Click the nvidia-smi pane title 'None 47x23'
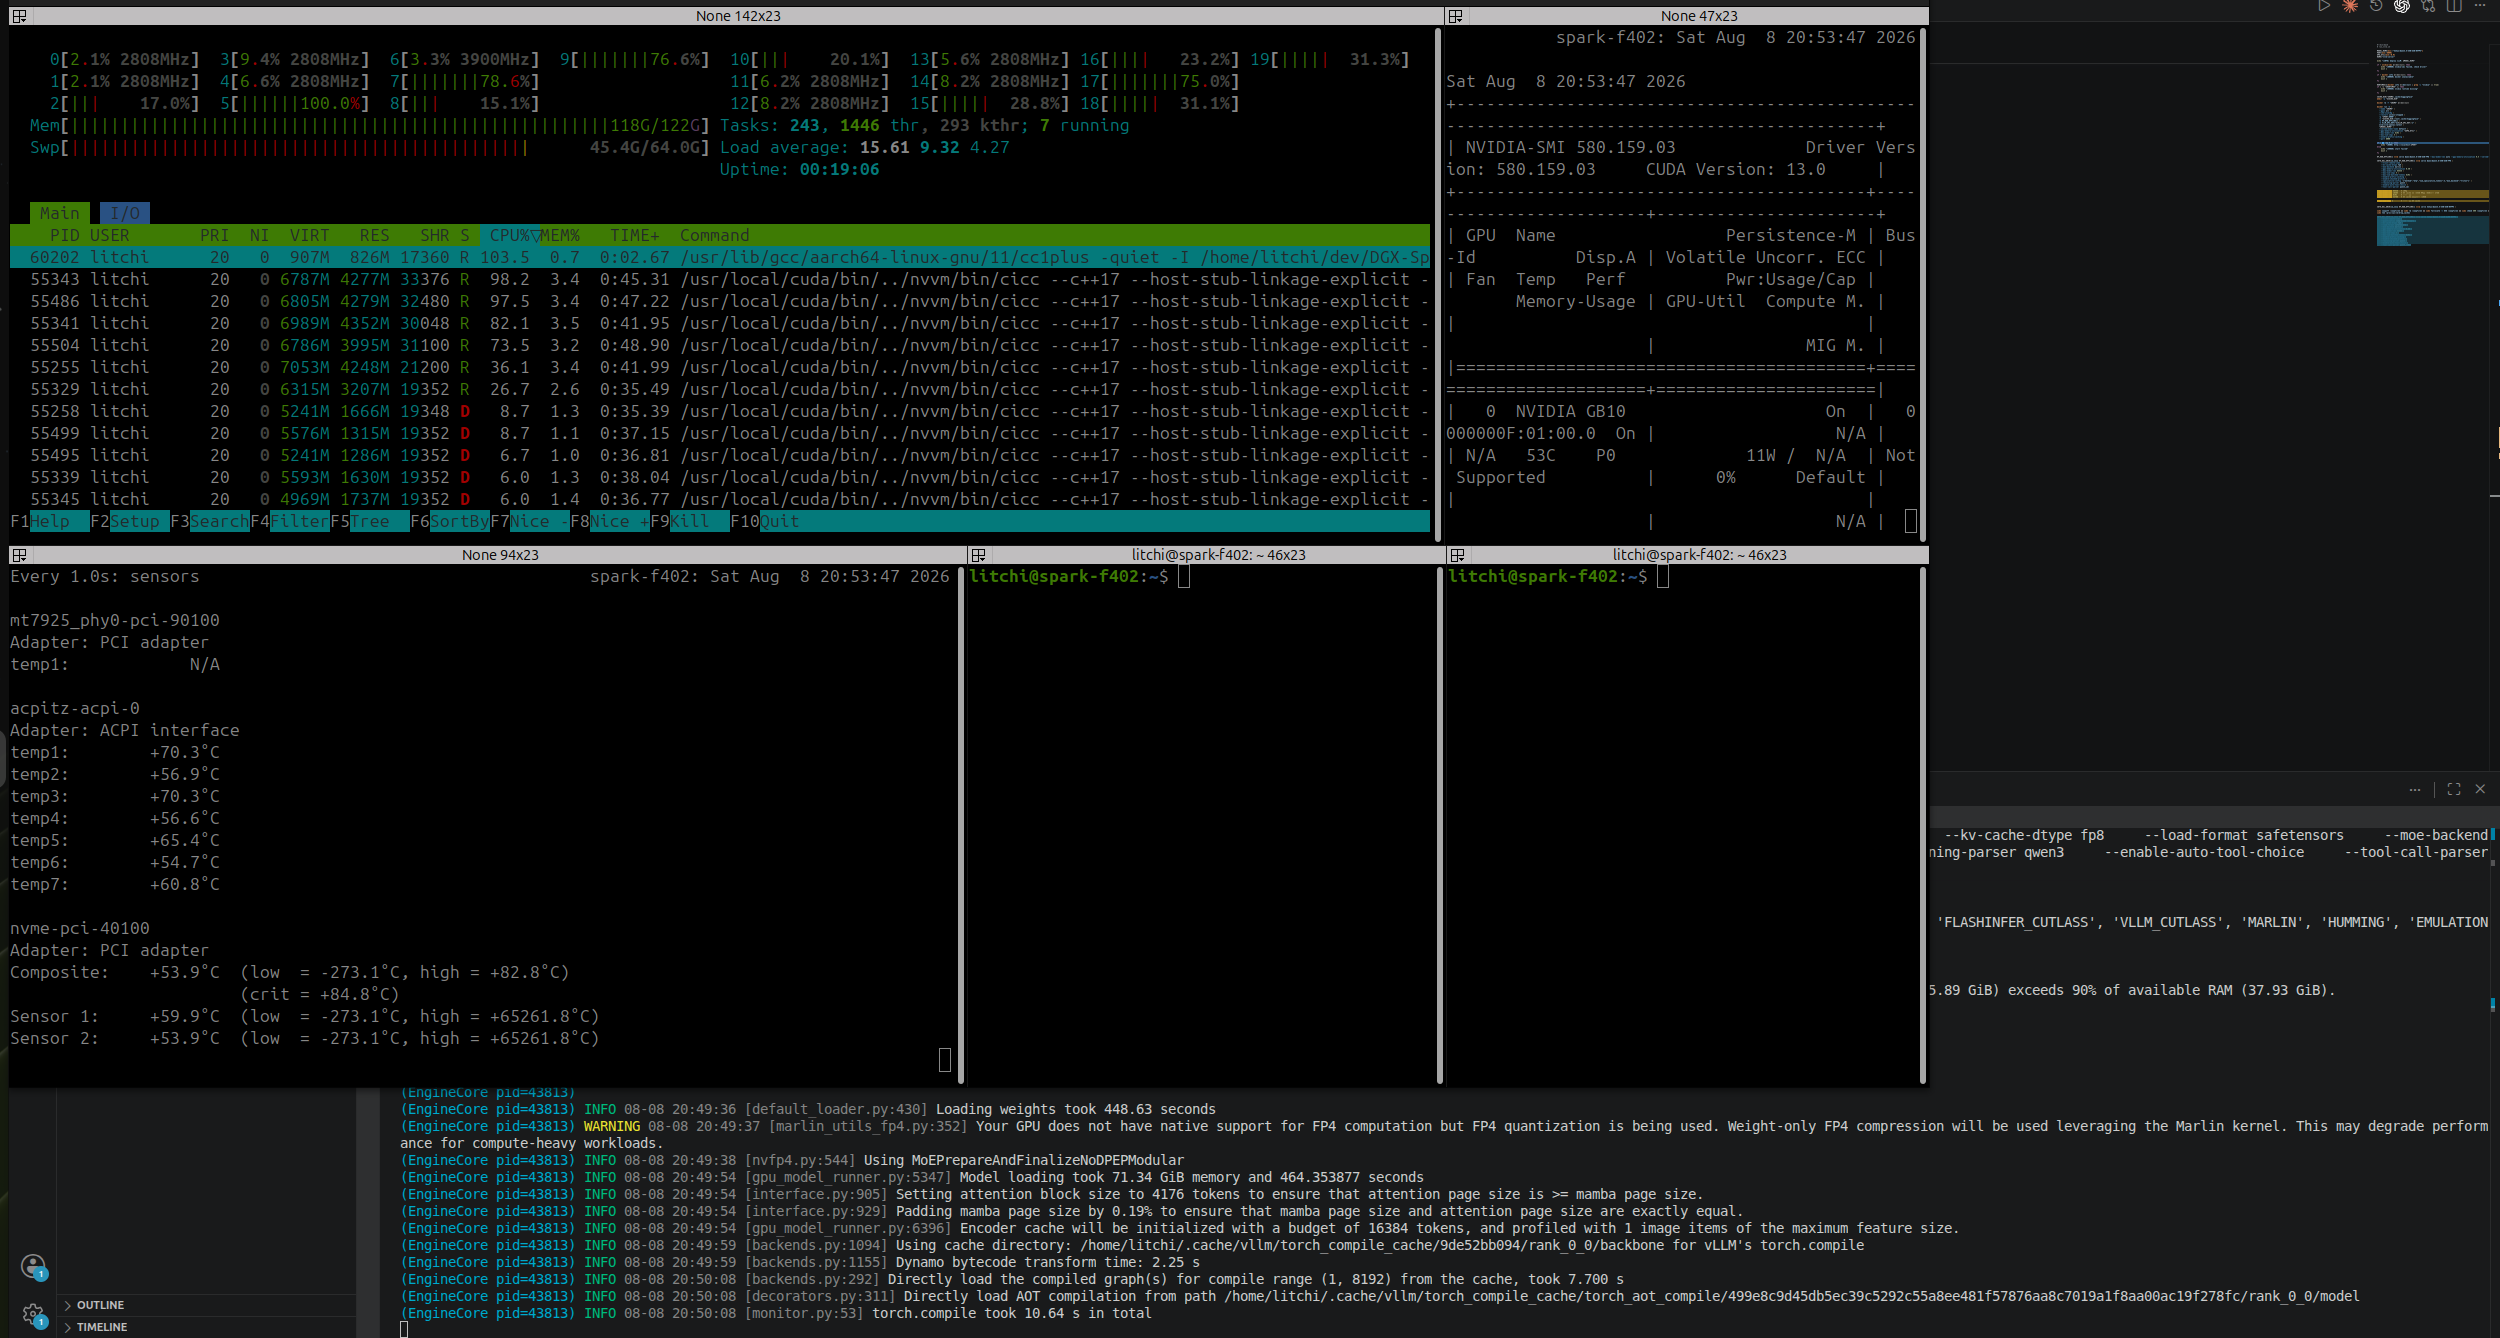 pos(1699,16)
